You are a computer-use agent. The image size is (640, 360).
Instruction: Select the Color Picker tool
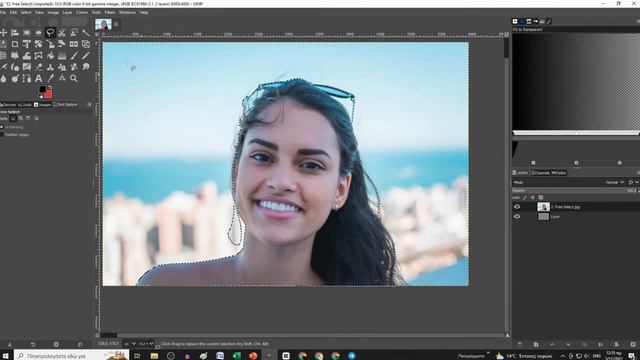coord(50,78)
